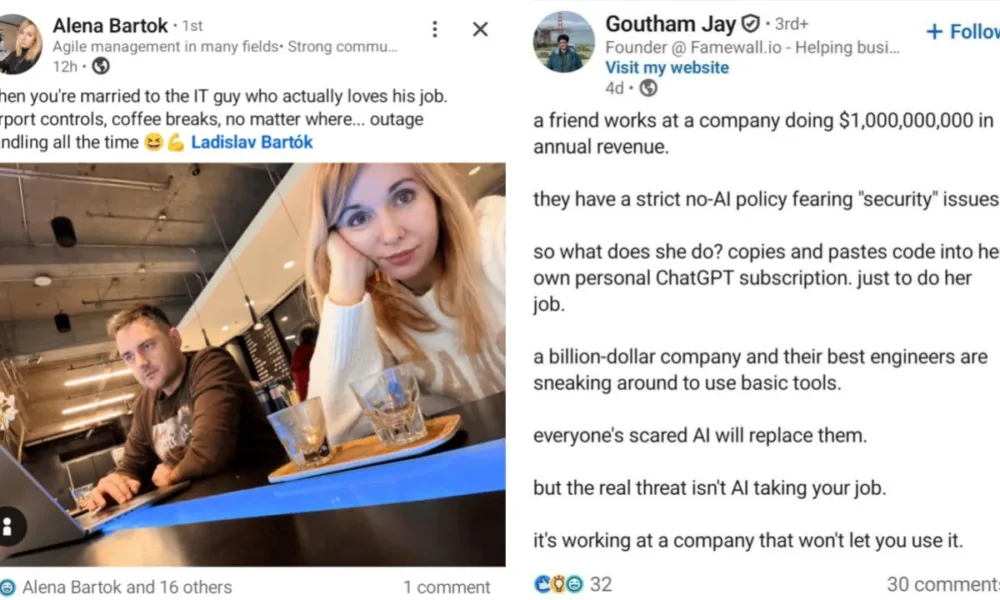Viewport: 1000px width, 600px height.
Task: Open the 30 comments link on Goutham's post
Action: coord(943,584)
